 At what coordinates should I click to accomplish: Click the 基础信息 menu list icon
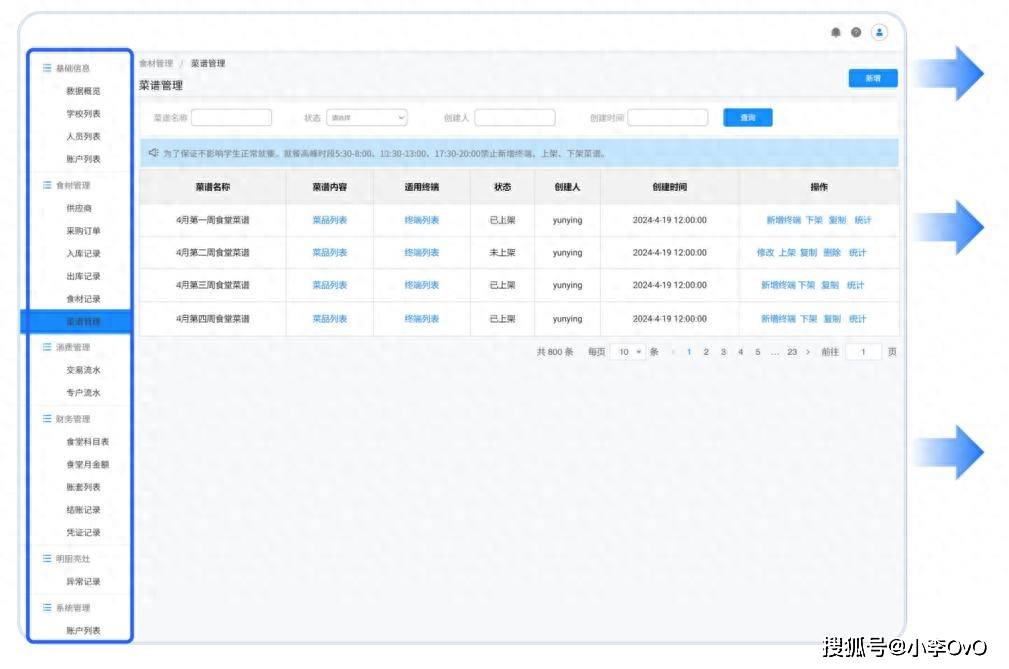pyautogui.click(x=46, y=68)
